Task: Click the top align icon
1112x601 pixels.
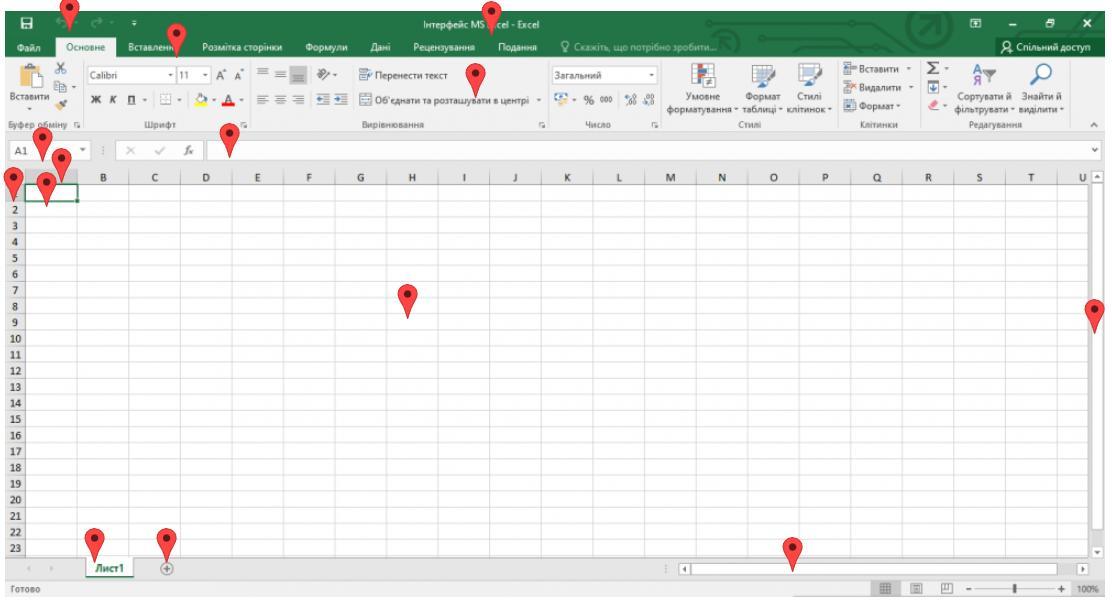Action: 262,74
